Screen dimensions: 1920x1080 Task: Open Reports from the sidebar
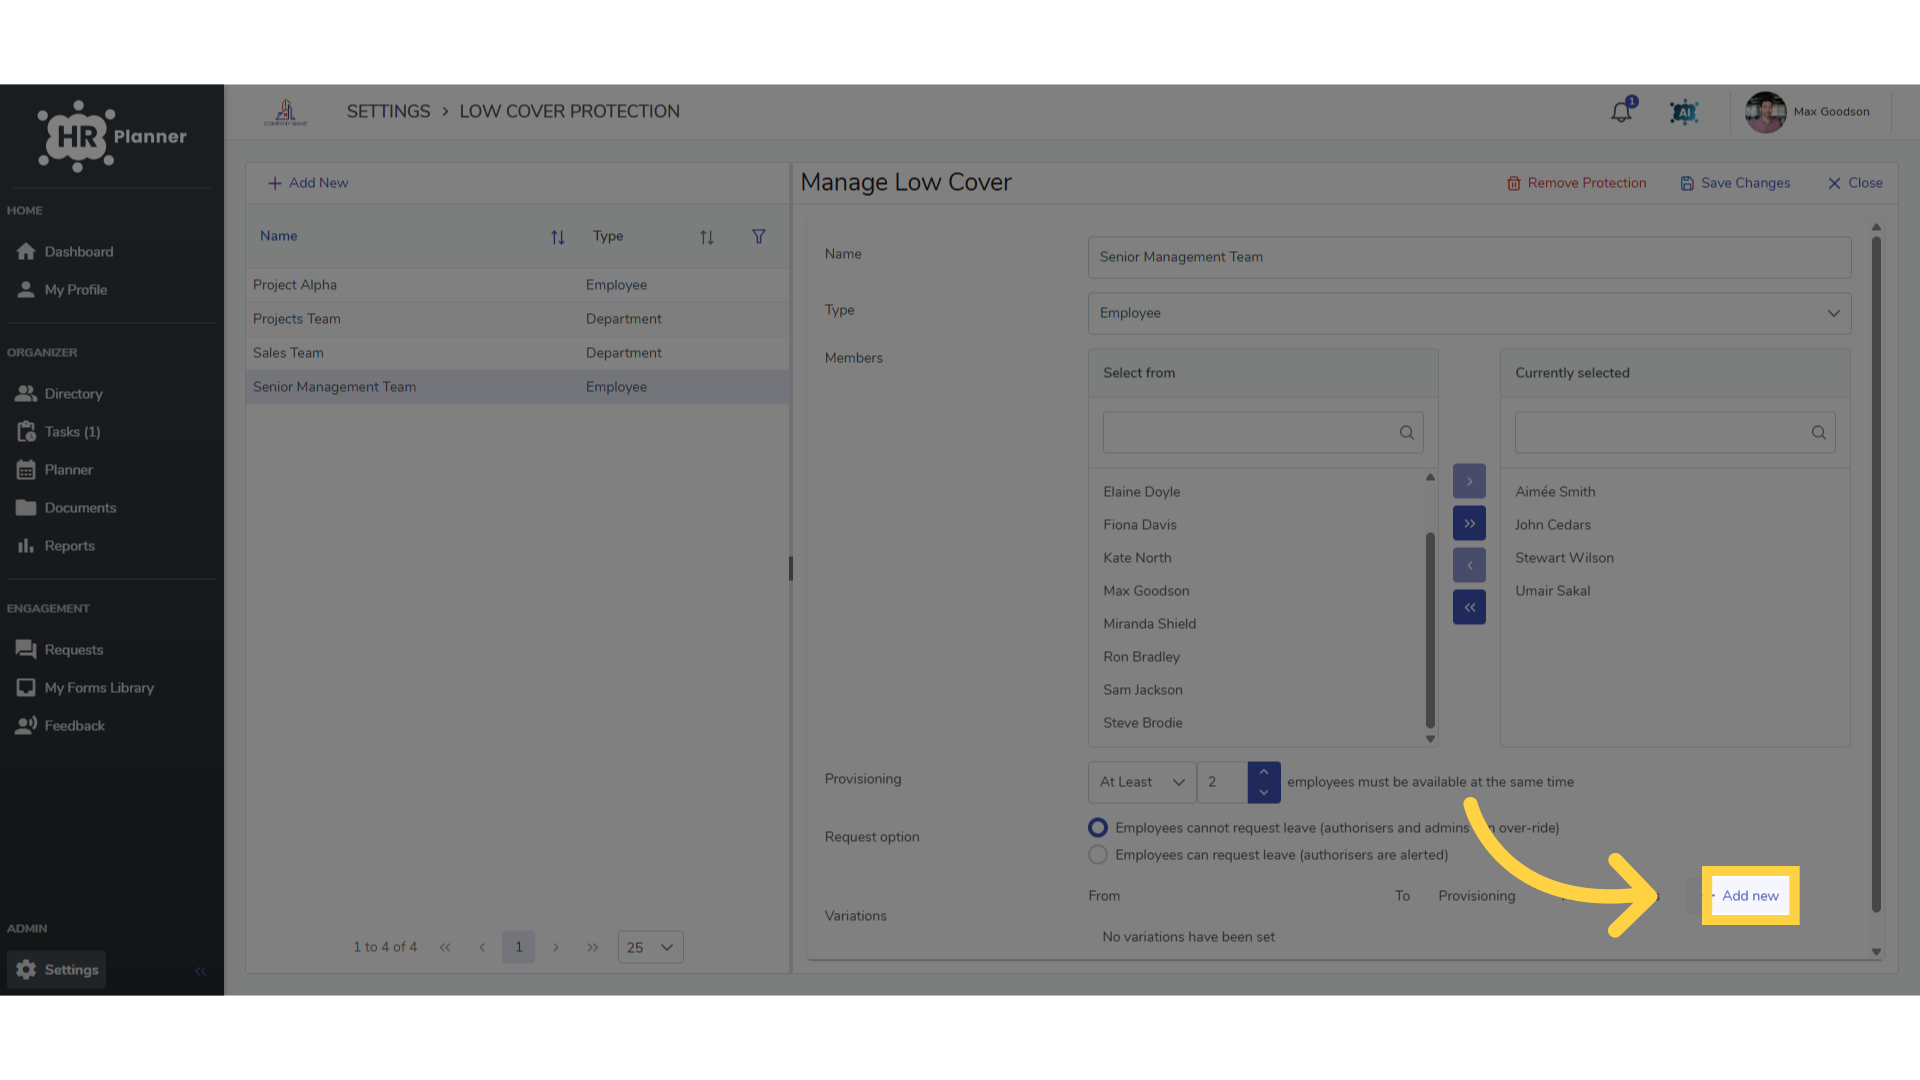[56, 546]
